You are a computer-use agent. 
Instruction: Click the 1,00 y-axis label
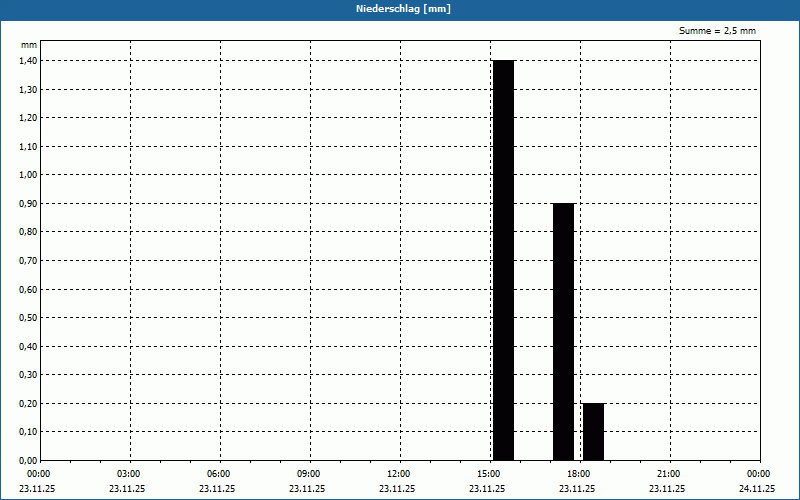pos(28,175)
